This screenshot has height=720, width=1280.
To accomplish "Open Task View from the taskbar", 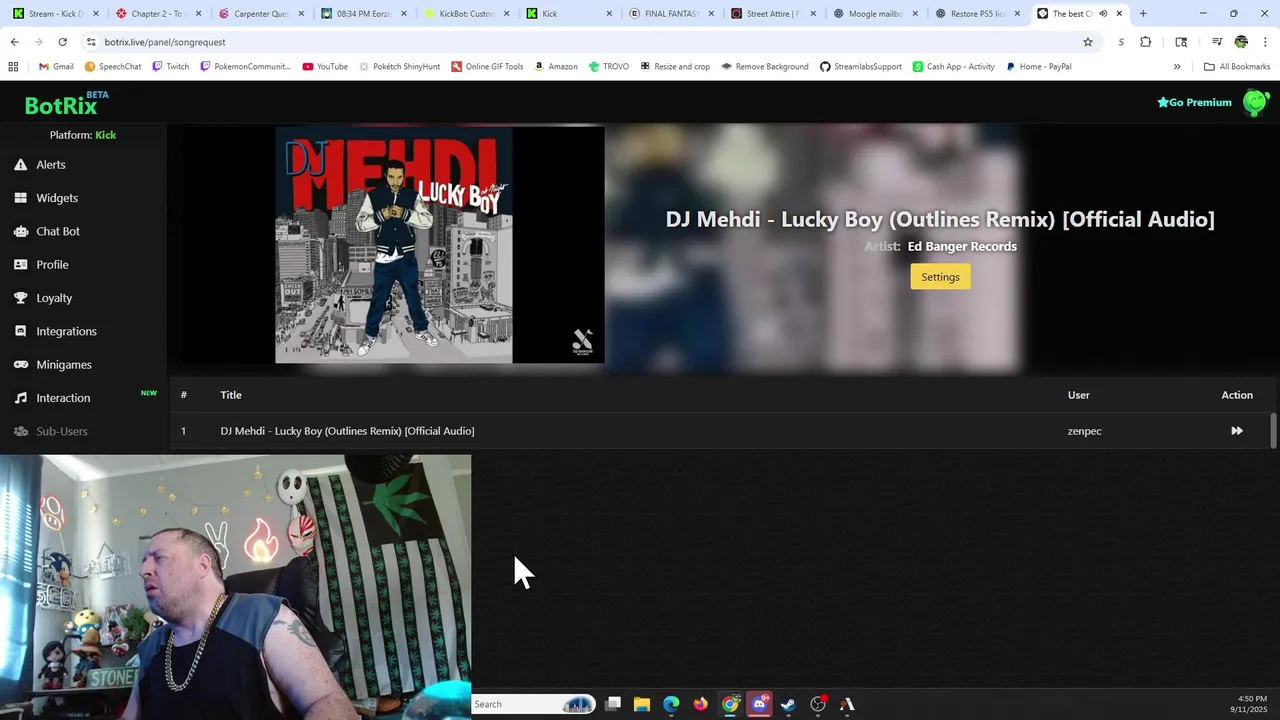I will pyautogui.click(x=613, y=704).
